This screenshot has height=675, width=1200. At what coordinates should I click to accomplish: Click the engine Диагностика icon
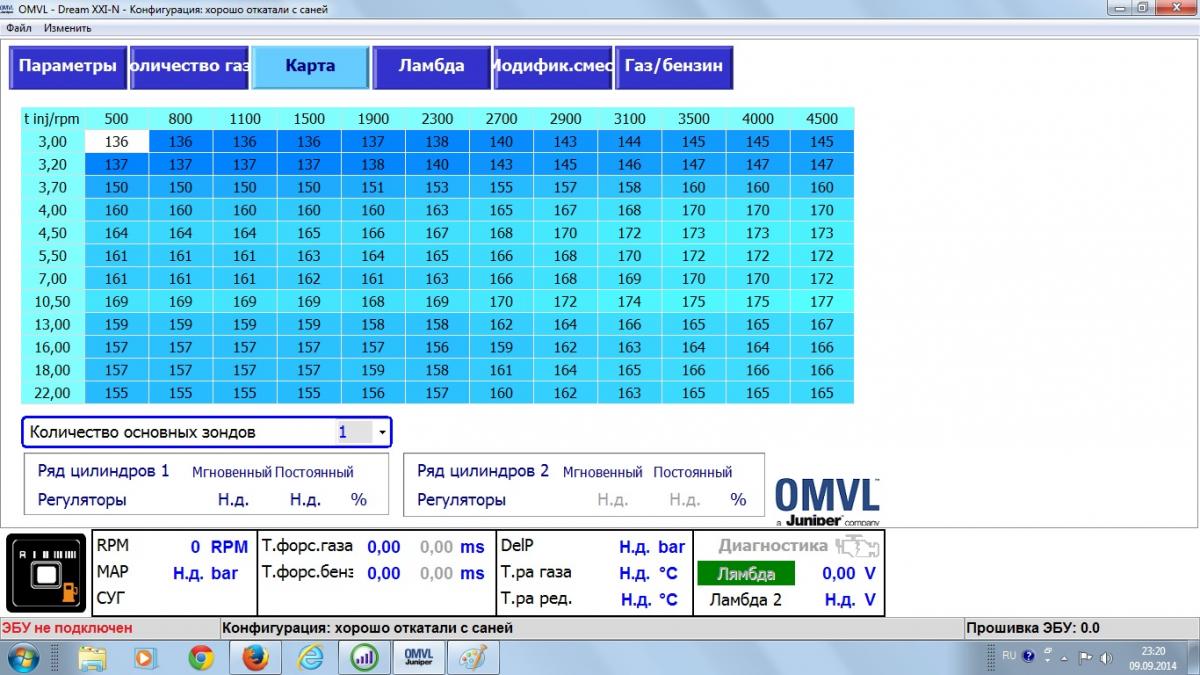tap(857, 546)
